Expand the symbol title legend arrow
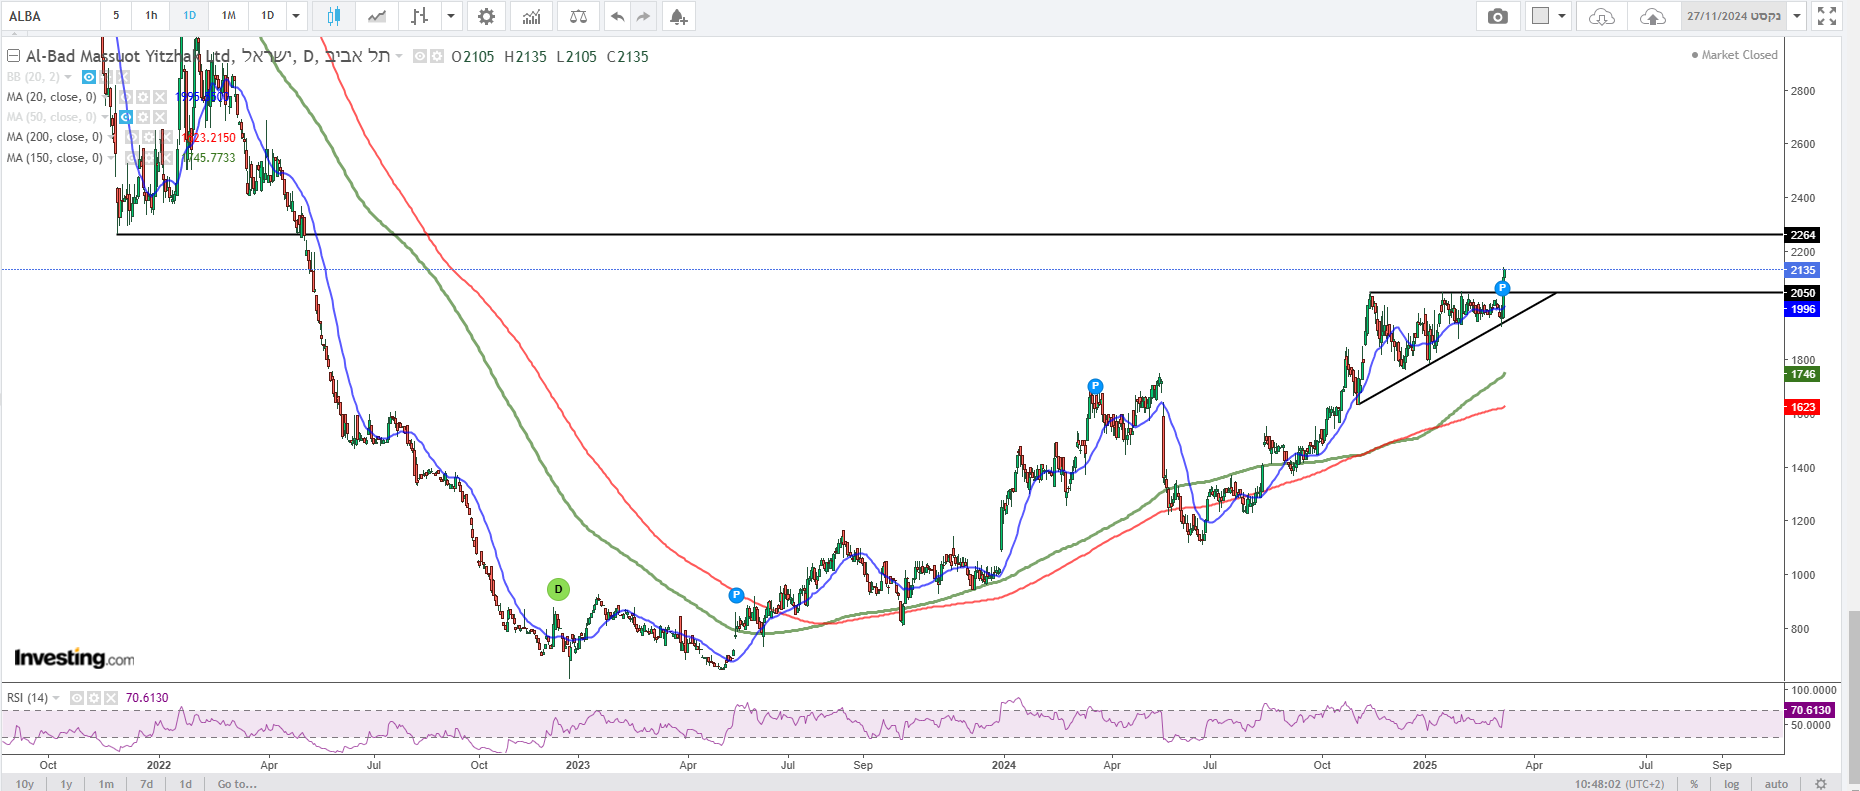The width and height of the screenshot is (1860, 791). pos(399,57)
